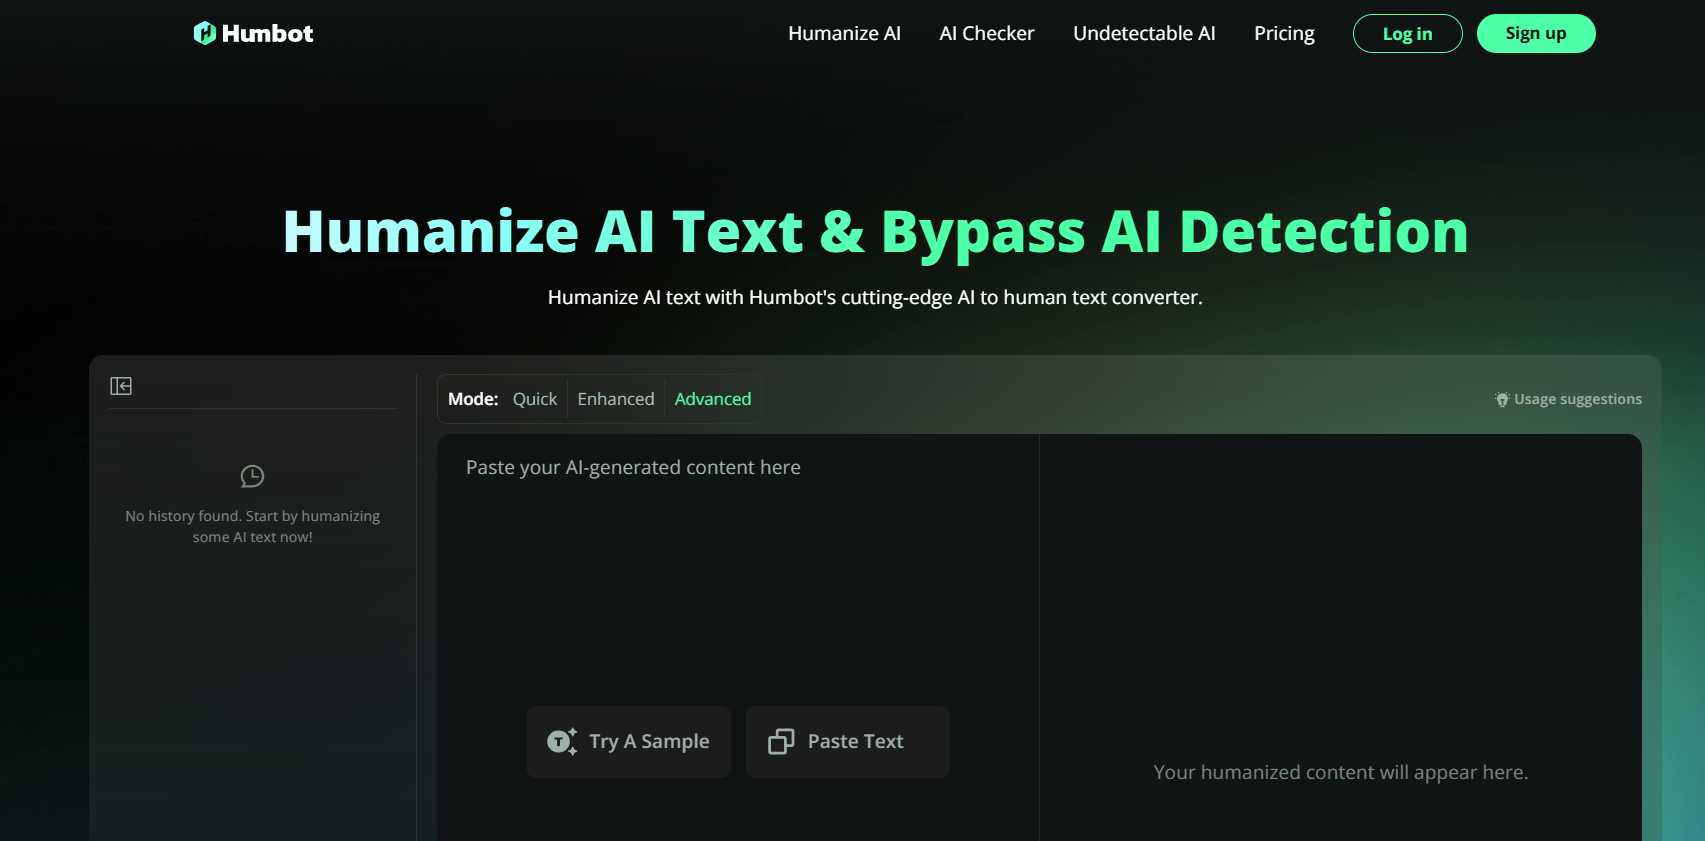The width and height of the screenshot is (1705, 841).
Task: Click the subtitle about Humbot's text converter
Action: coord(875,297)
